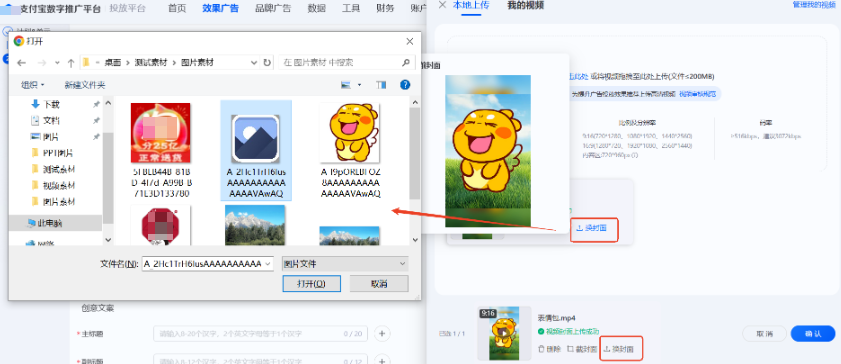Select the blue mountain icon image file
Viewport: 841px width, 364px height.
(x=256, y=150)
